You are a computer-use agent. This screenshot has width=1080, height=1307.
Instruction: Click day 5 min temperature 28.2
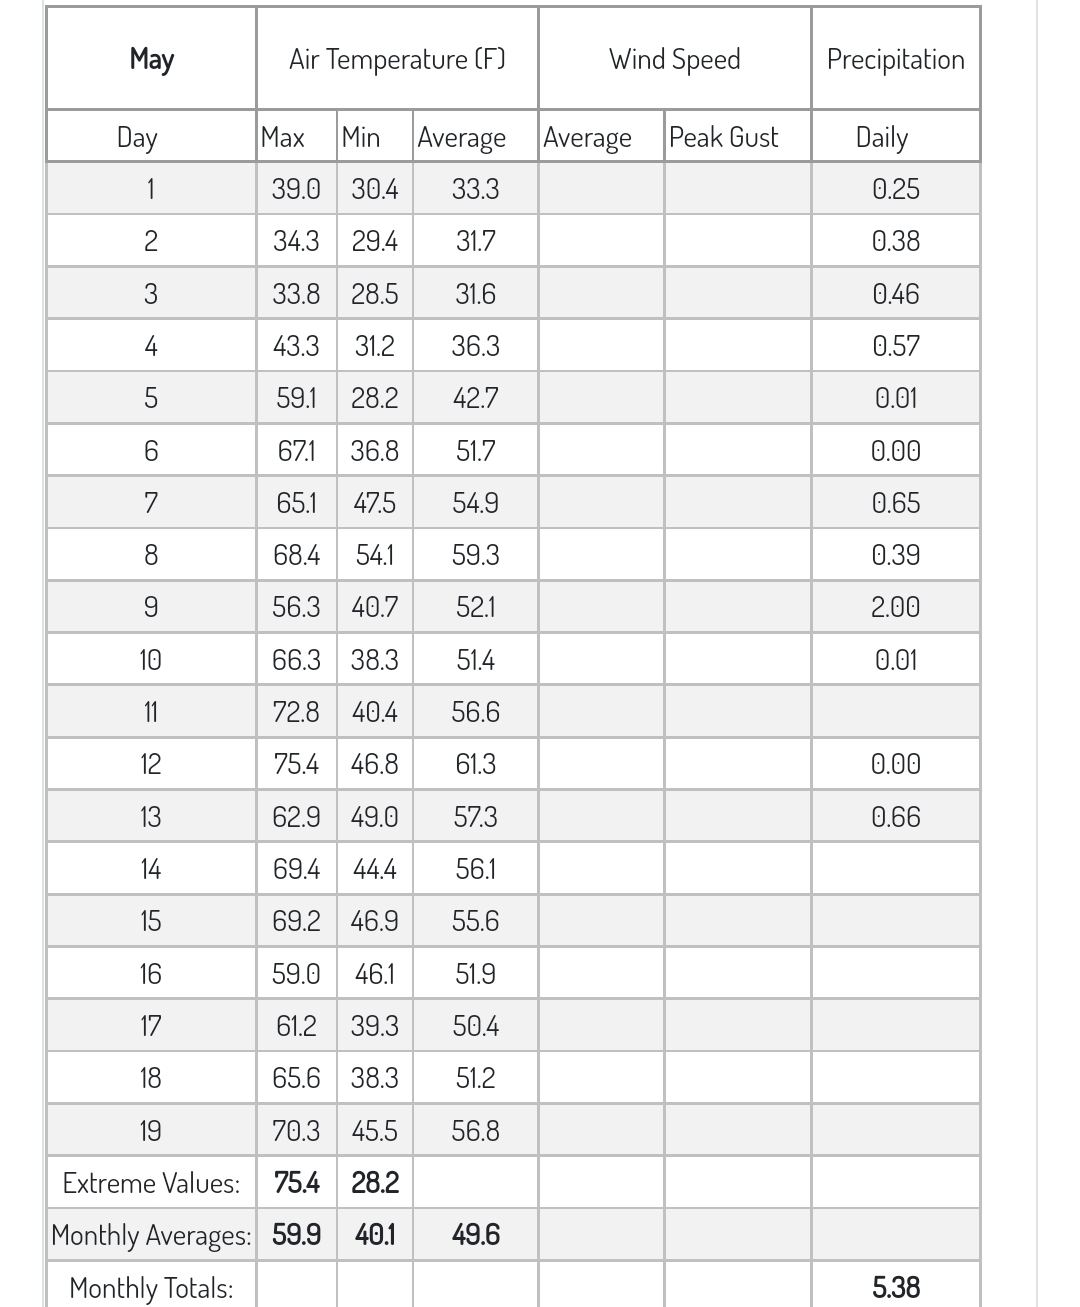[375, 398]
